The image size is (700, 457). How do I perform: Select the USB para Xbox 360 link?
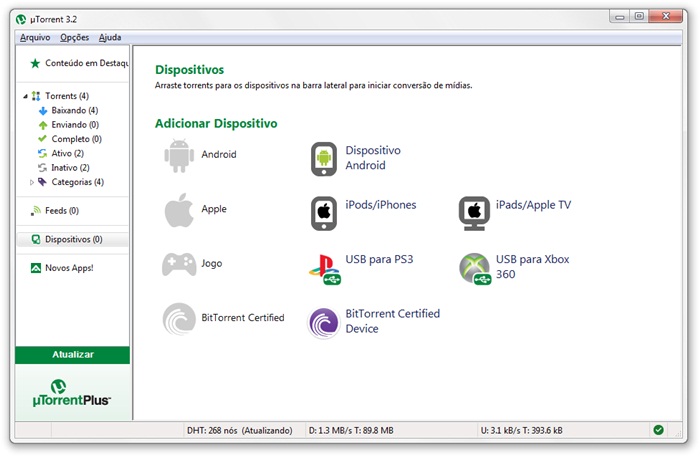[x=532, y=266]
